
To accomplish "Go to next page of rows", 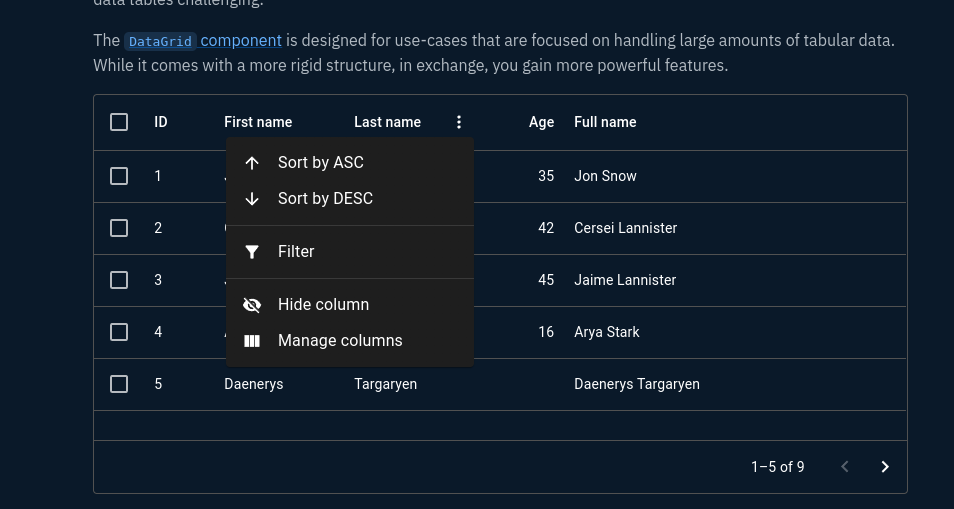I will (x=885, y=466).
